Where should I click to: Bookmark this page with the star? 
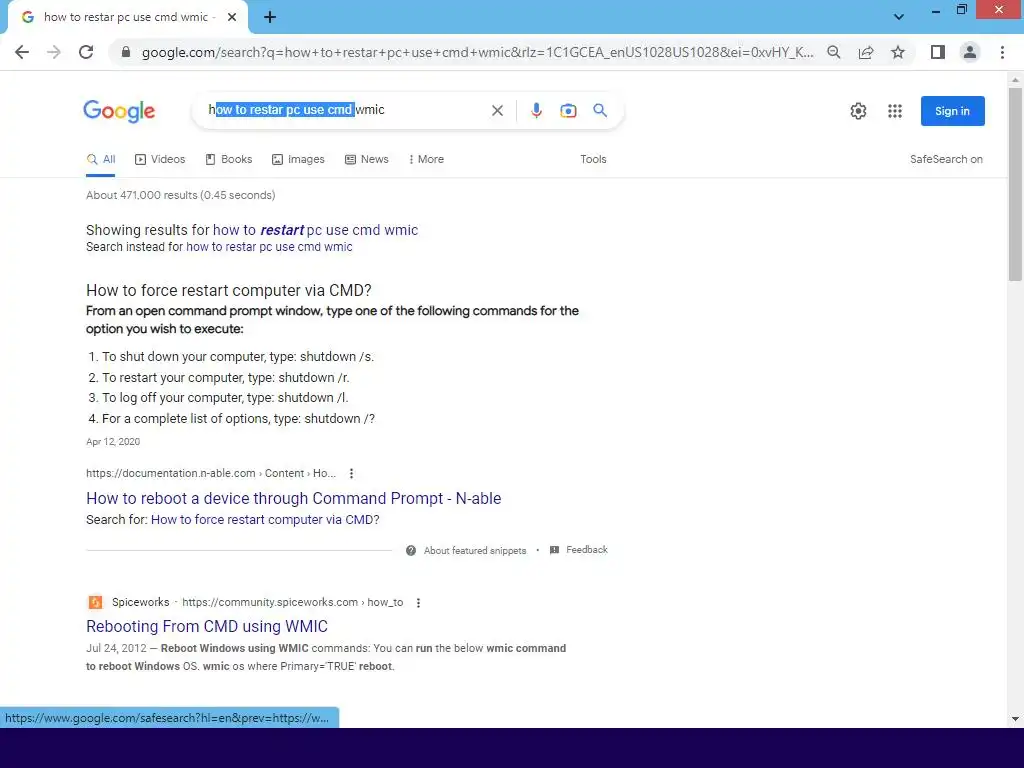(x=898, y=52)
